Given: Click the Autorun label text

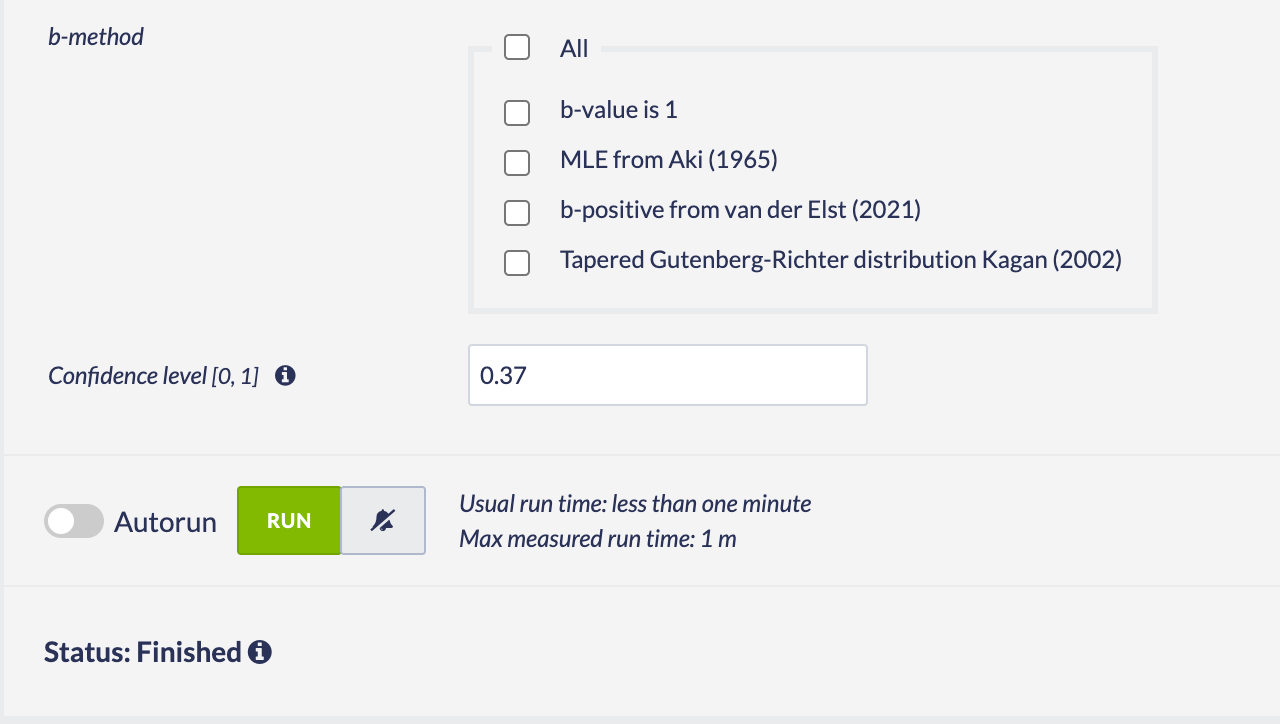Looking at the screenshot, I should tap(165, 522).
